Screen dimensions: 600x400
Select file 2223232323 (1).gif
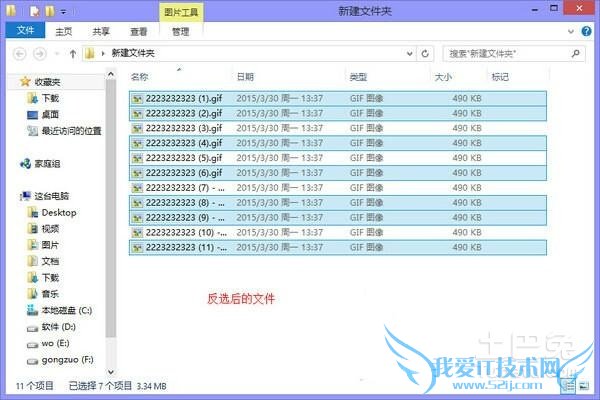point(338,98)
